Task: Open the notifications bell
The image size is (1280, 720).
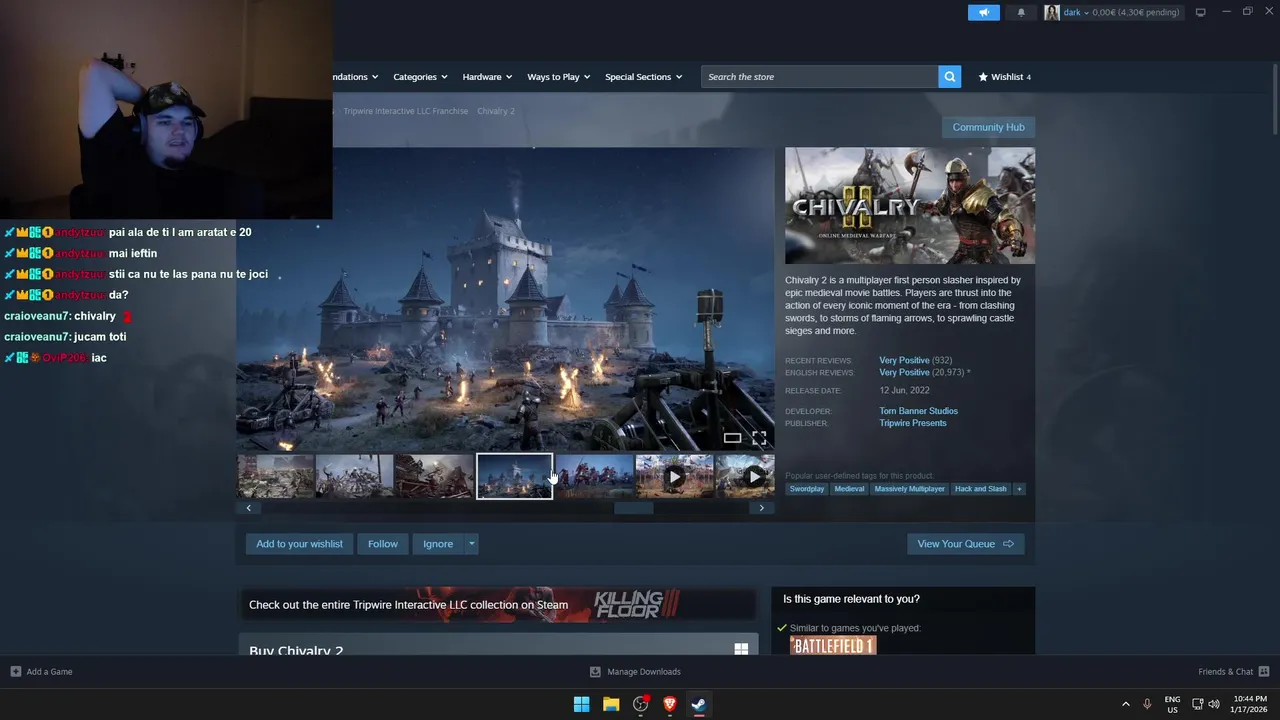Action: pyautogui.click(x=1021, y=12)
